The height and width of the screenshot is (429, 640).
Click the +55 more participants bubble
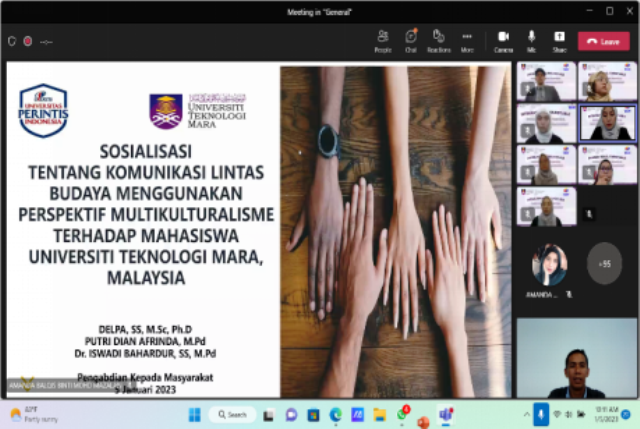click(604, 264)
